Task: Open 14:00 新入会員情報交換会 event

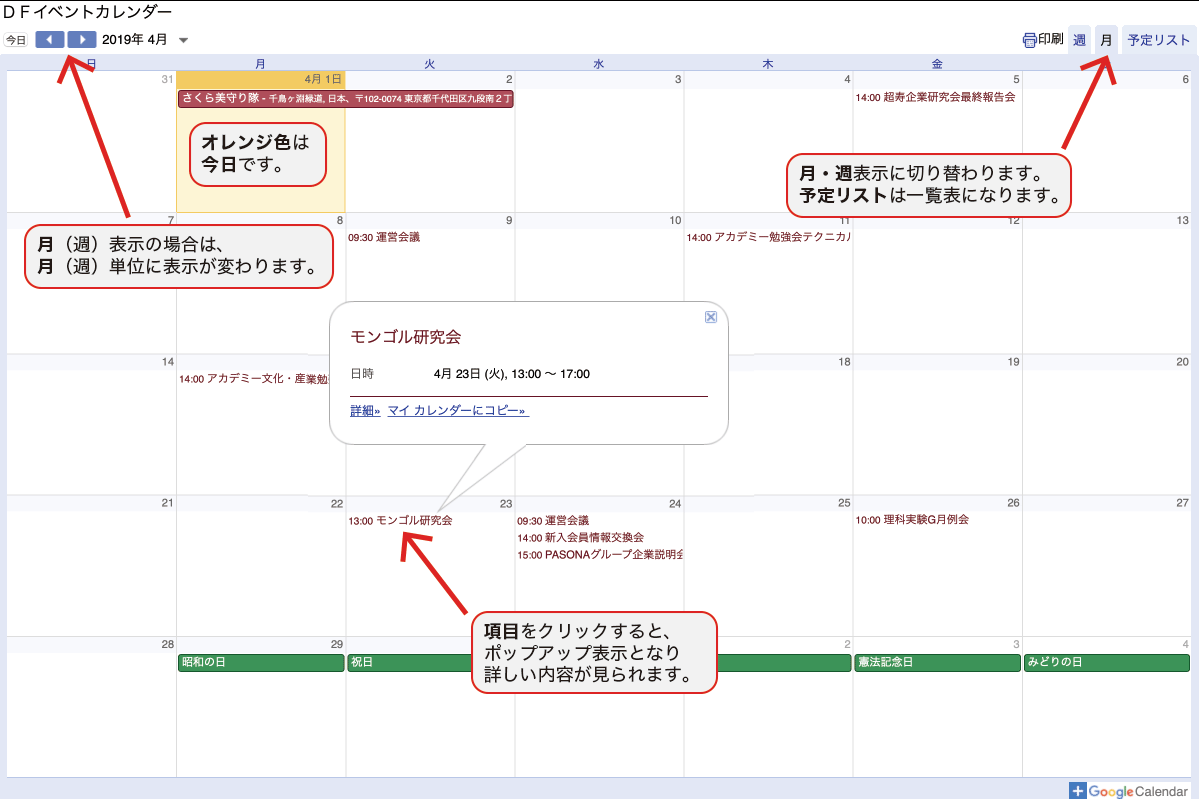Action: [580, 538]
